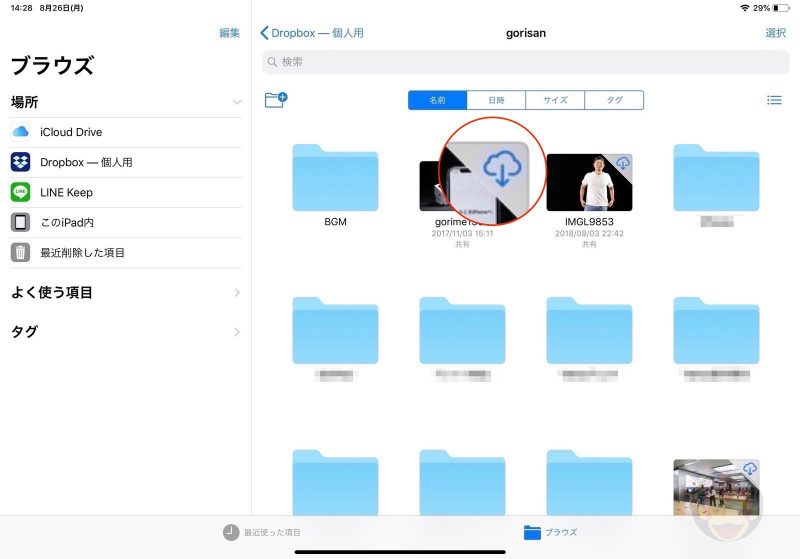
Task: Create a new folder
Action: [276, 99]
